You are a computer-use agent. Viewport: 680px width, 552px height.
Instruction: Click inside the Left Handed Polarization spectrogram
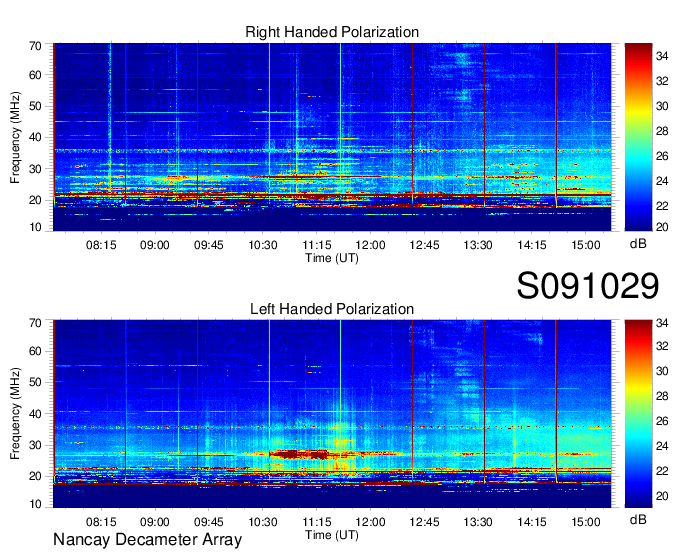pos(332,414)
